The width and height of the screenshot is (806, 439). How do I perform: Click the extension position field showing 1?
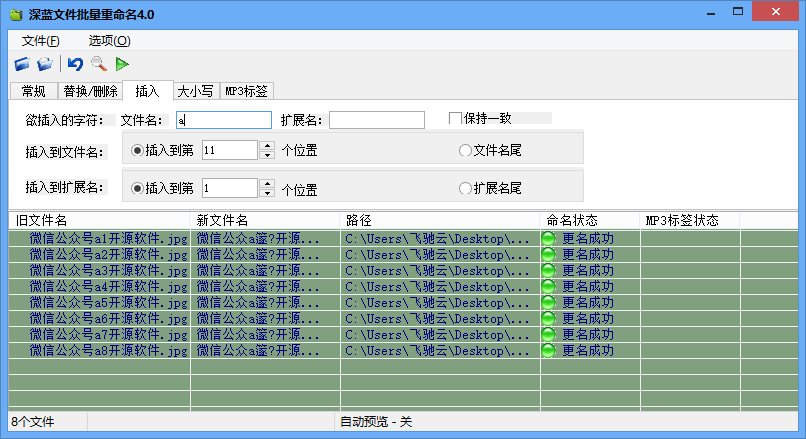(x=230, y=188)
